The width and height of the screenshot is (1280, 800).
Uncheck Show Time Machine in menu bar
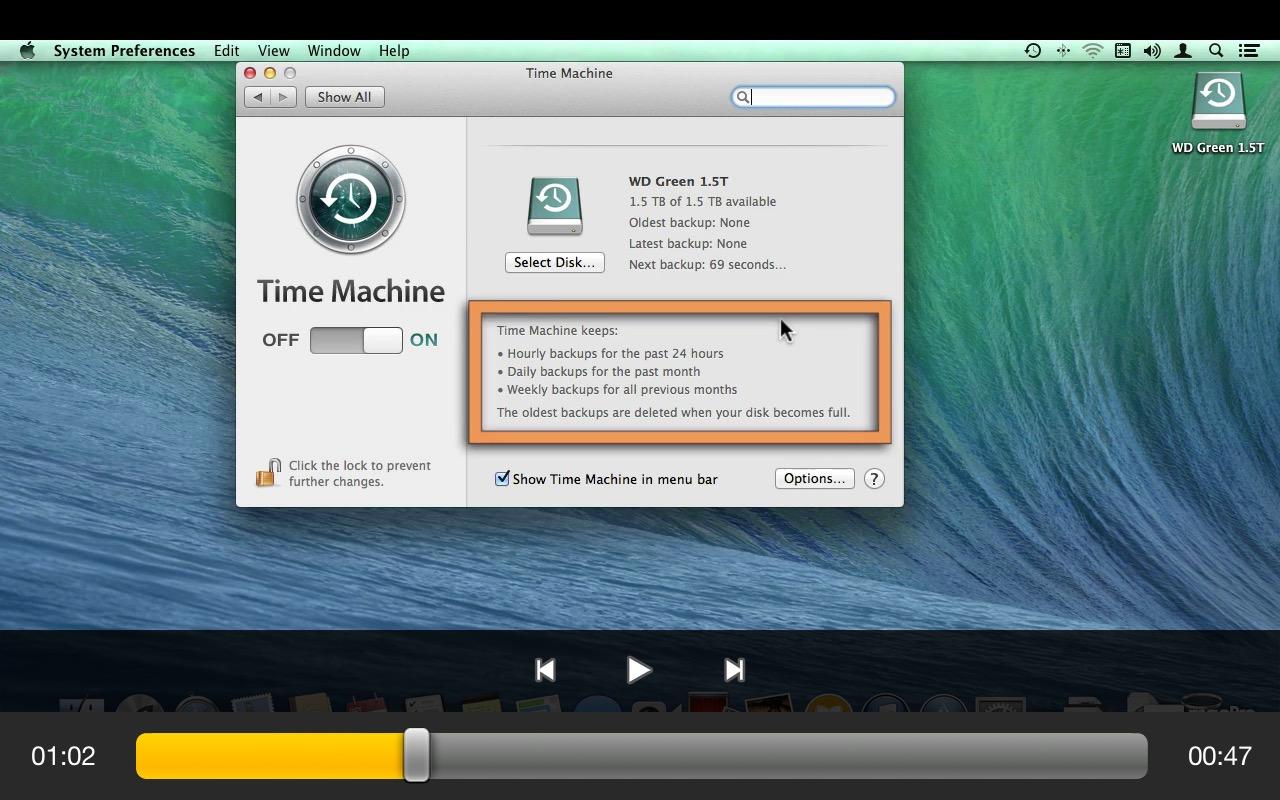click(503, 479)
